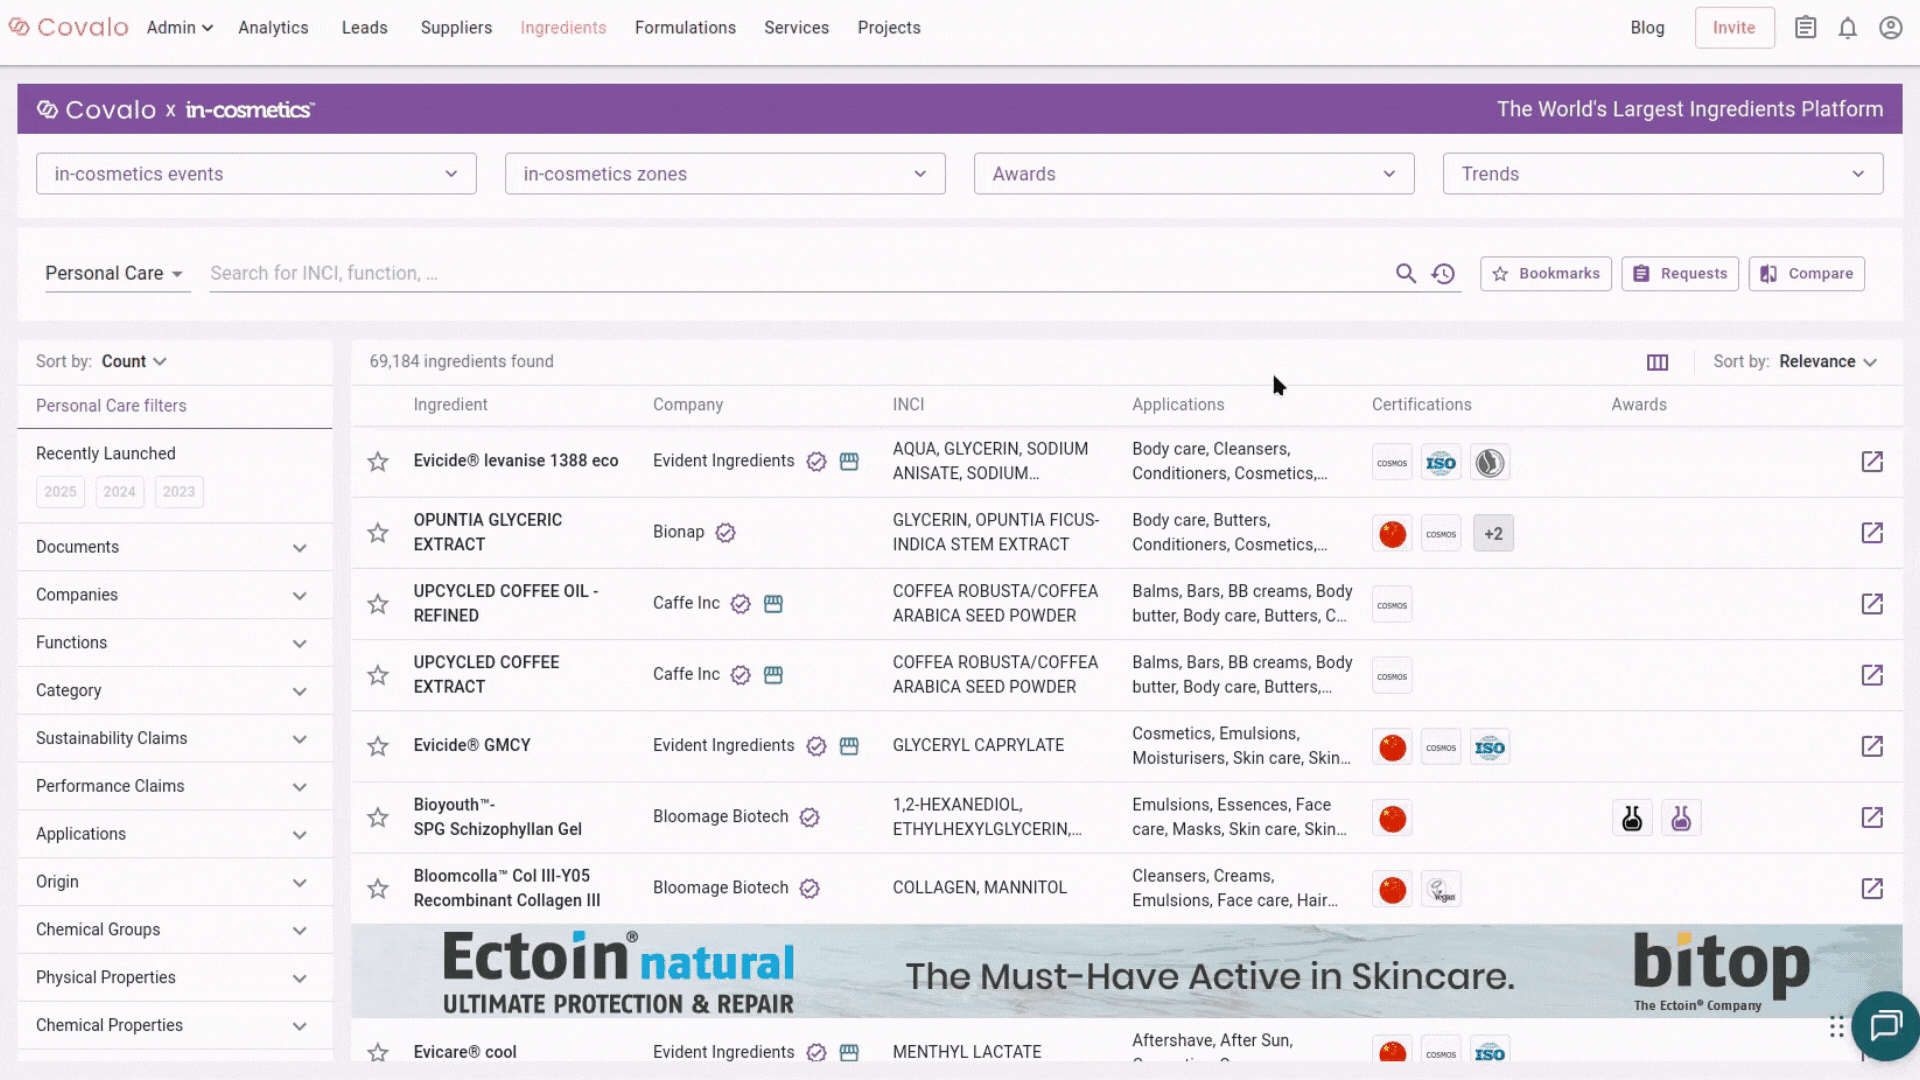Open the Suppliers menu item
Viewport: 1920px width, 1080px height.
(x=456, y=28)
